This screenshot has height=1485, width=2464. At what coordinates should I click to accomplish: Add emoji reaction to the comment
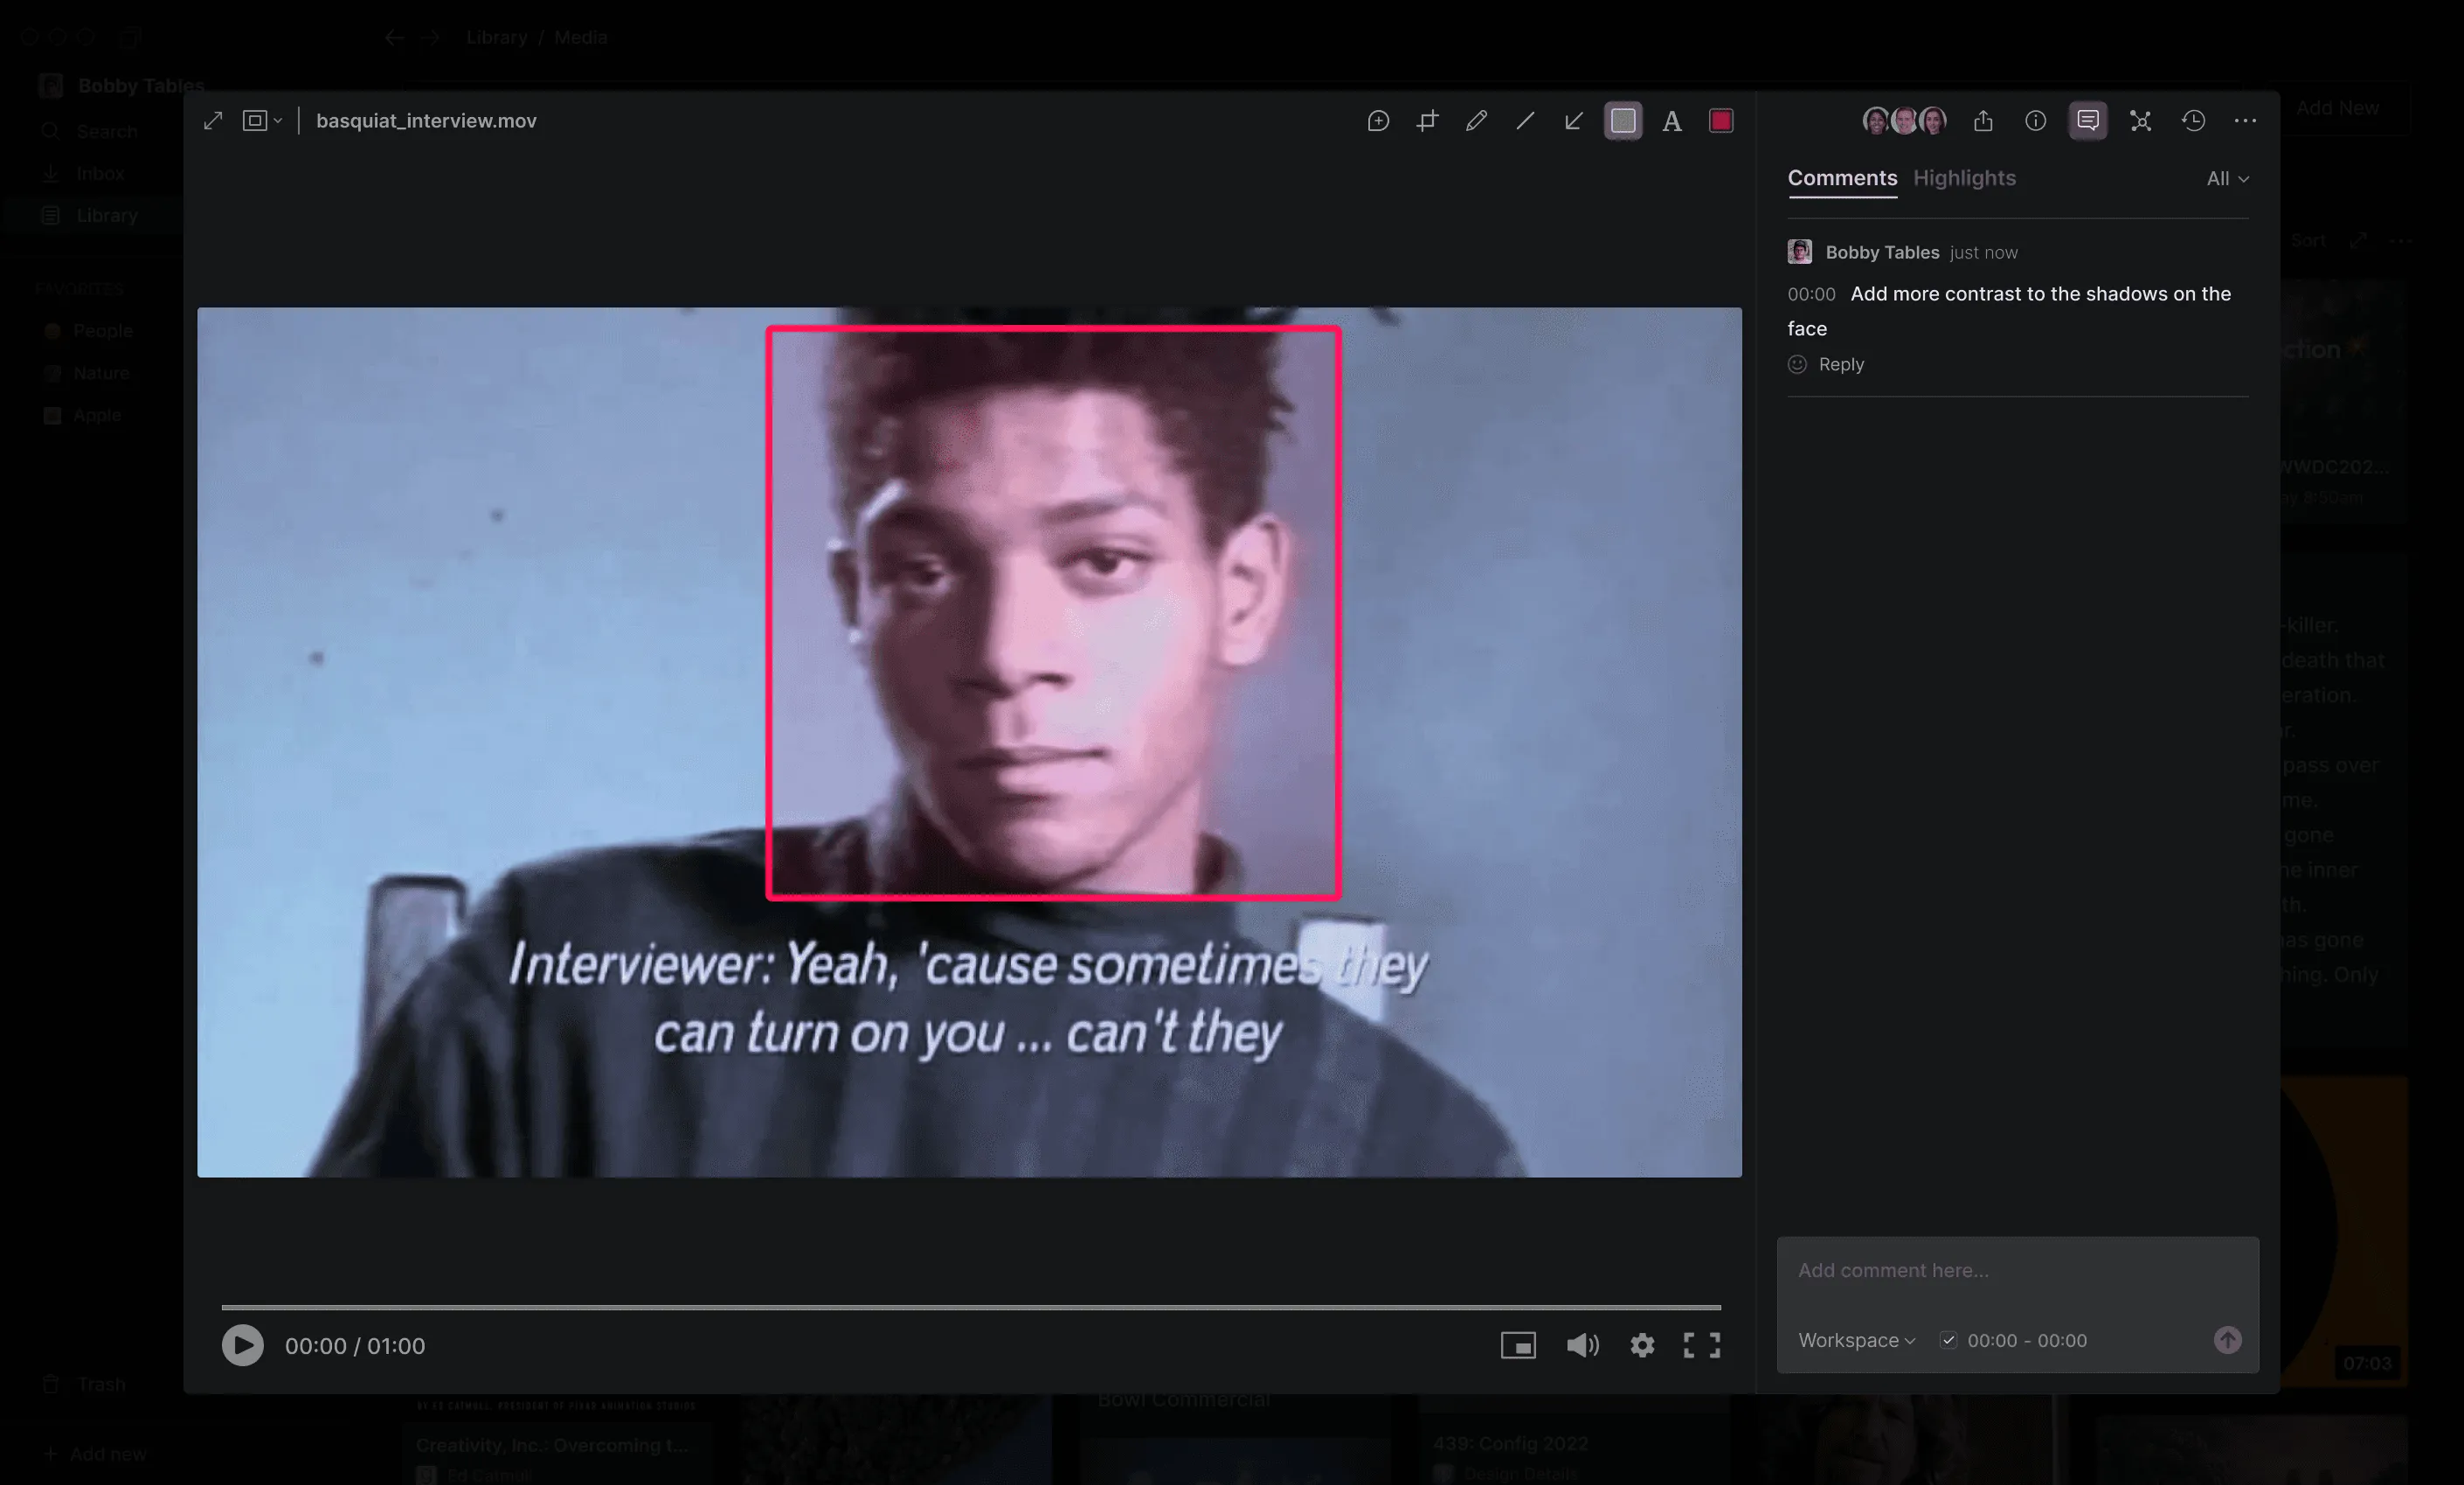1797,364
